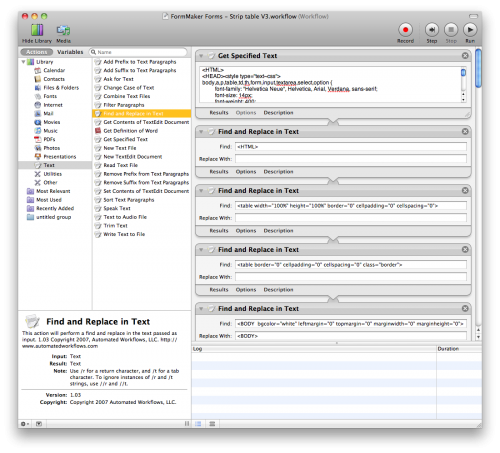Start recording with the Record button
Viewport: 500px width, 453px height.
pos(405,30)
